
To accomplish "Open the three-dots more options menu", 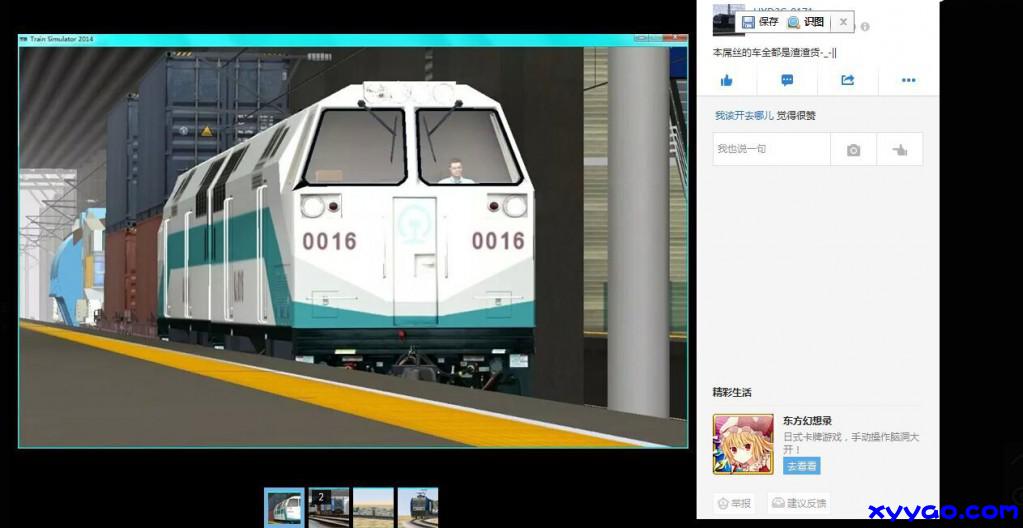I will click(908, 80).
